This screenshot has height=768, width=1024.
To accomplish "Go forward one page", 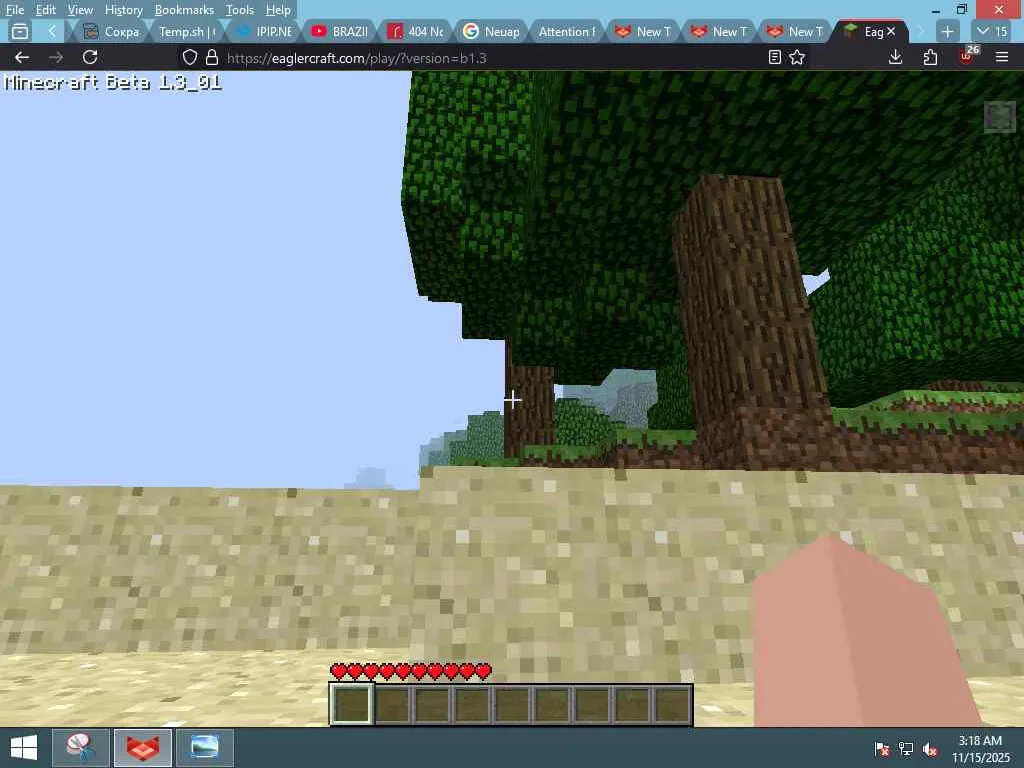I will tap(56, 57).
